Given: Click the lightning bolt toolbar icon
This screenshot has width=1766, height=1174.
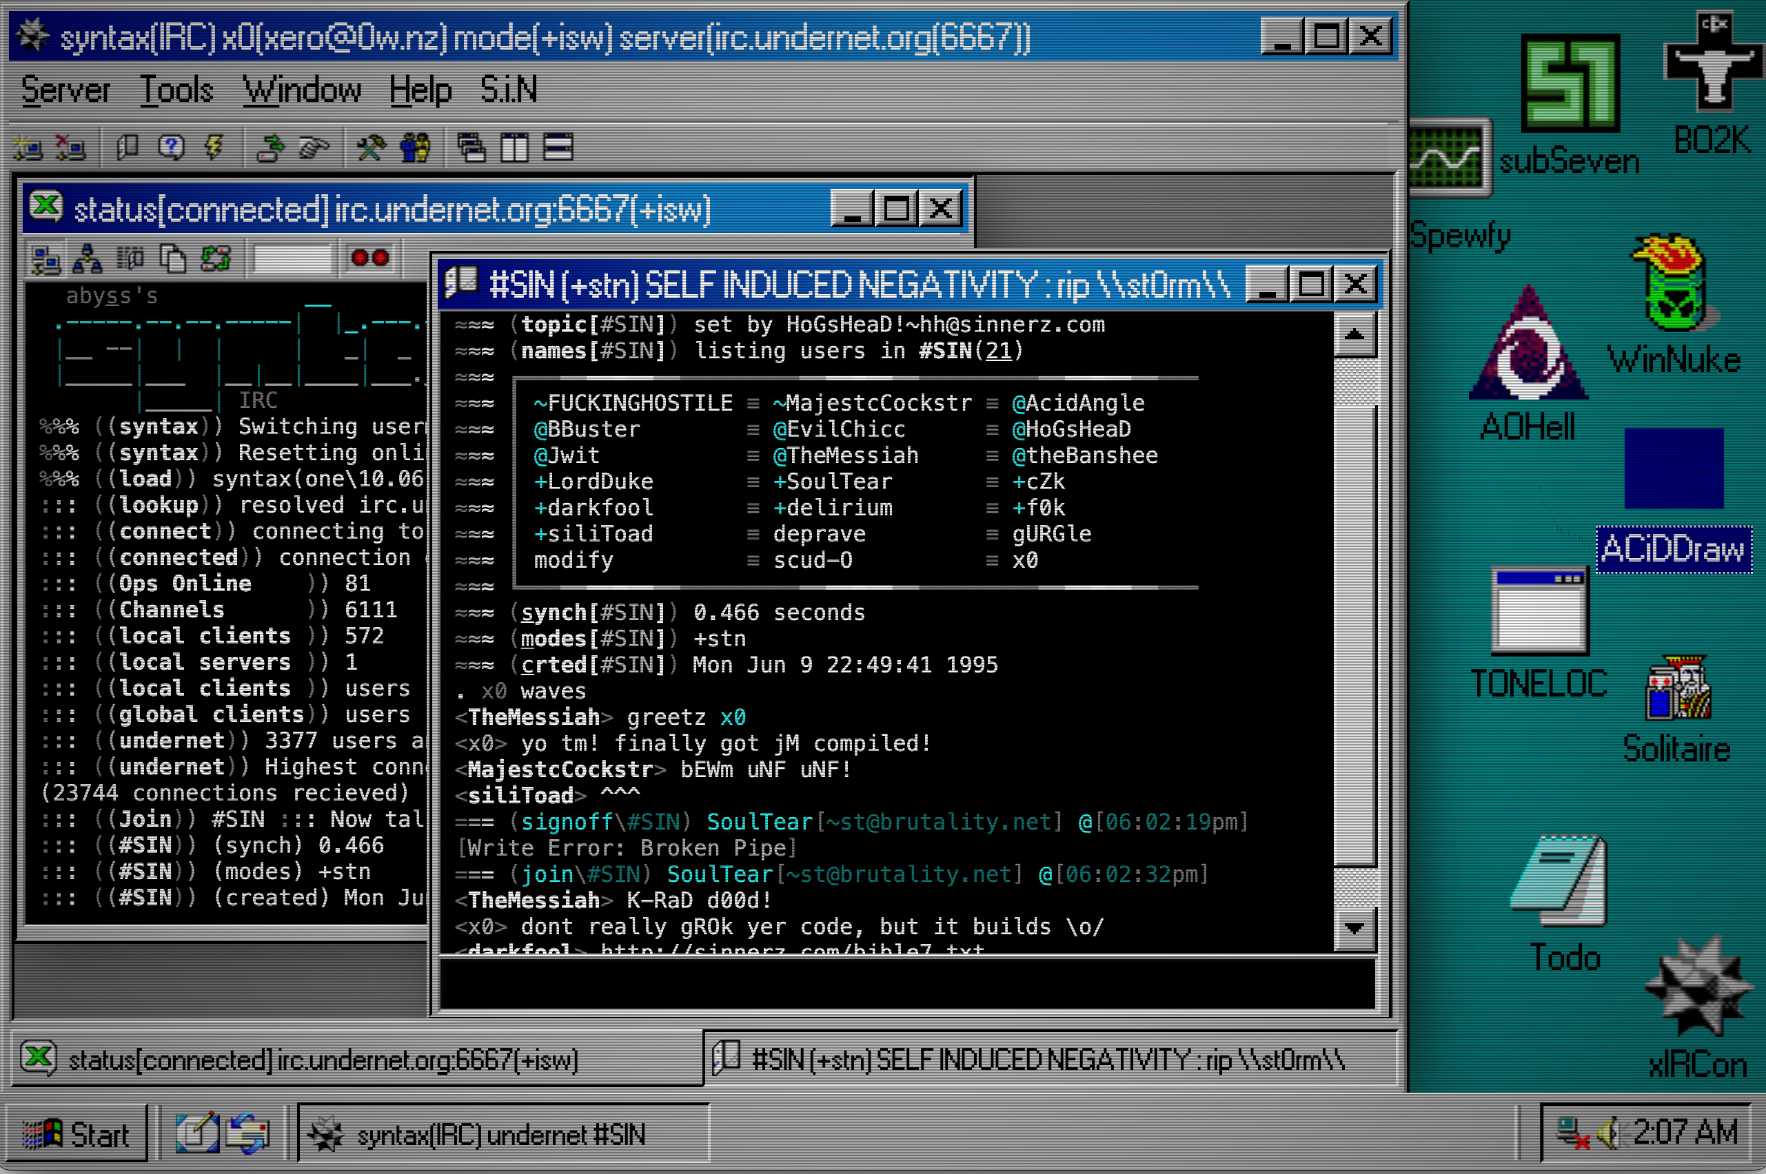Looking at the screenshot, I should (x=214, y=148).
